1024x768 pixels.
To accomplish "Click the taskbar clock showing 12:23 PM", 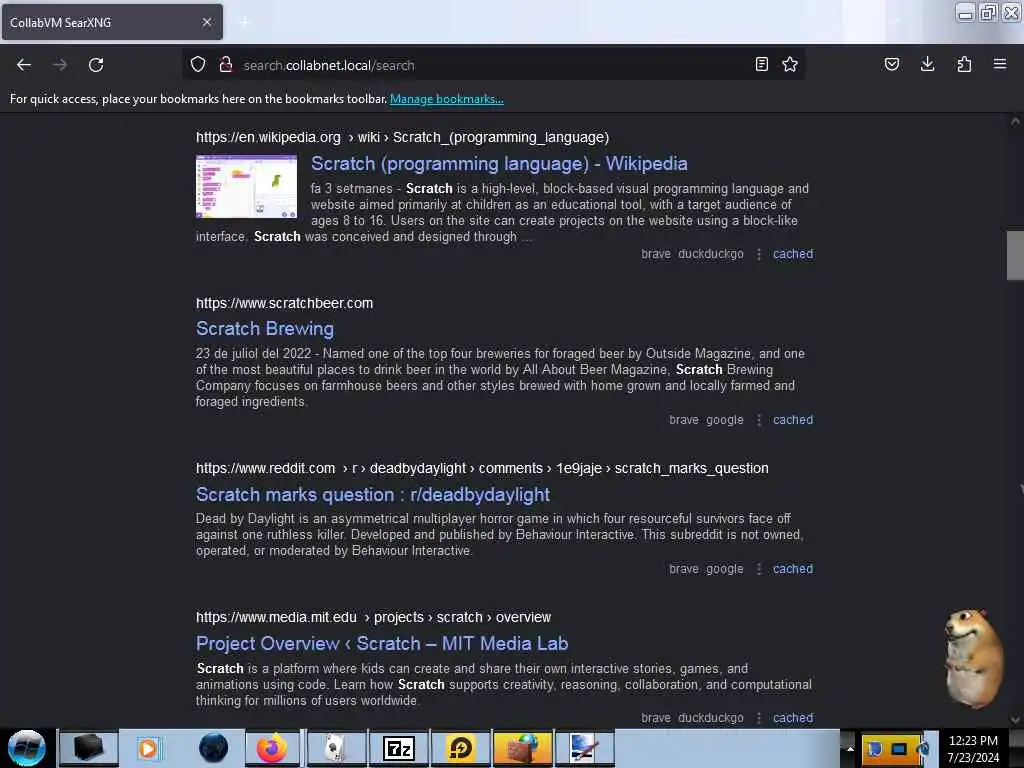I will [x=973, y=748].
